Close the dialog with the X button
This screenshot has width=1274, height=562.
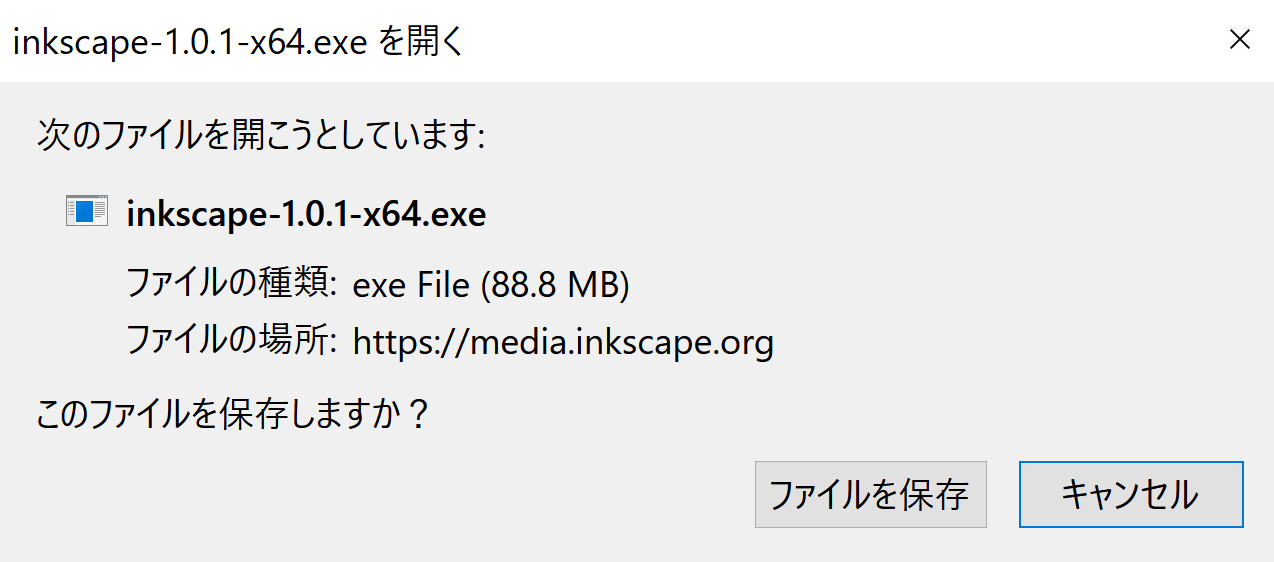click(x=1239, y=40)
